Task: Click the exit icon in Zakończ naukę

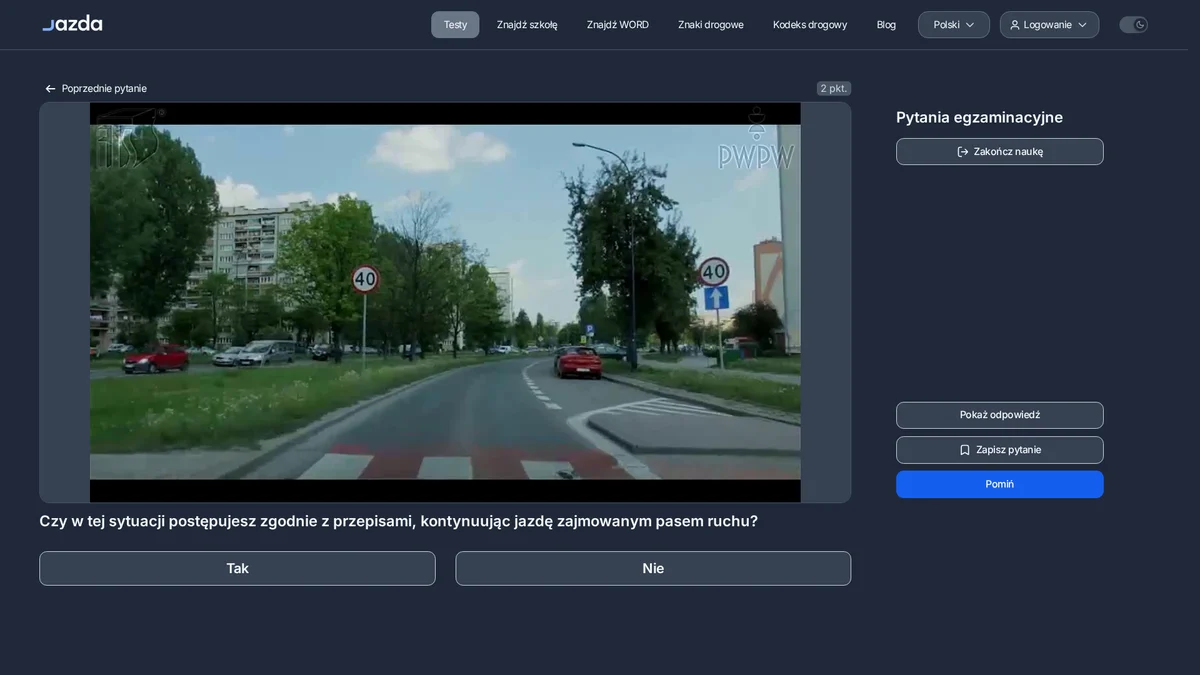Action: click(963, 152)
